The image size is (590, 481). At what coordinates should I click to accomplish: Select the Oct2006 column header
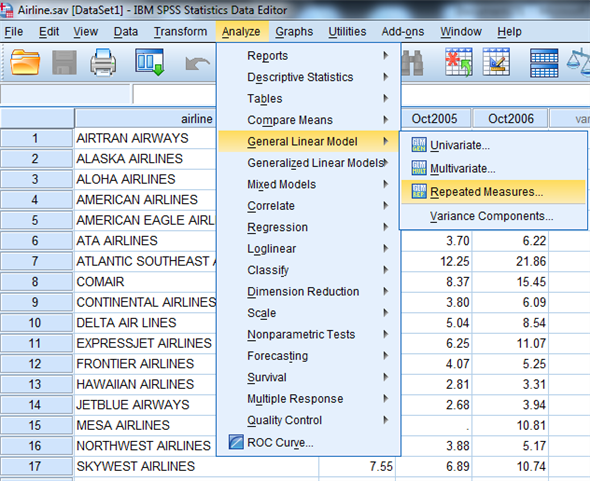tap(510, 119)
